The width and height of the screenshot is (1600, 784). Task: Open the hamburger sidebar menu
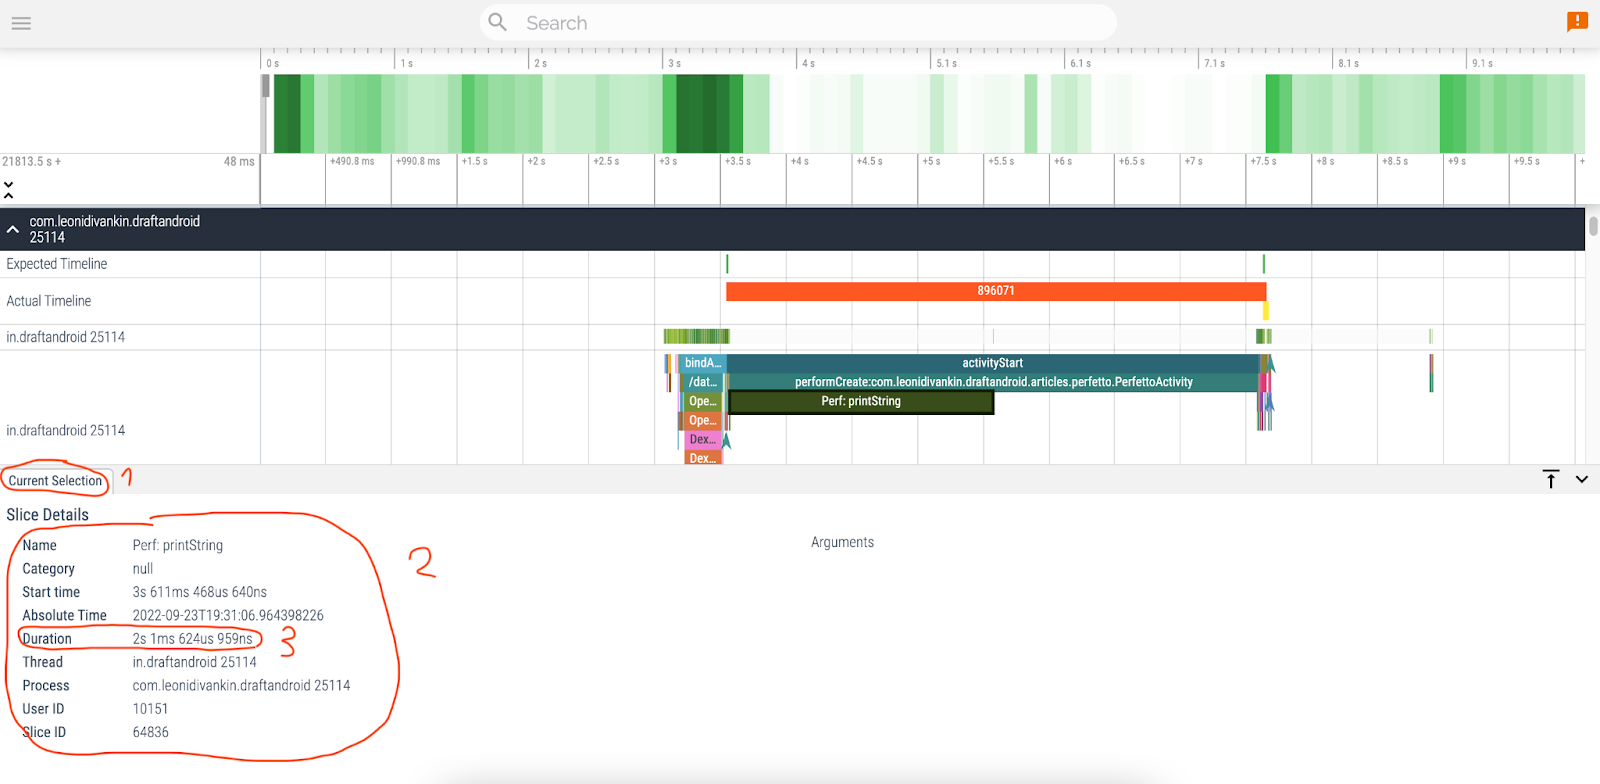pos(21,23)
